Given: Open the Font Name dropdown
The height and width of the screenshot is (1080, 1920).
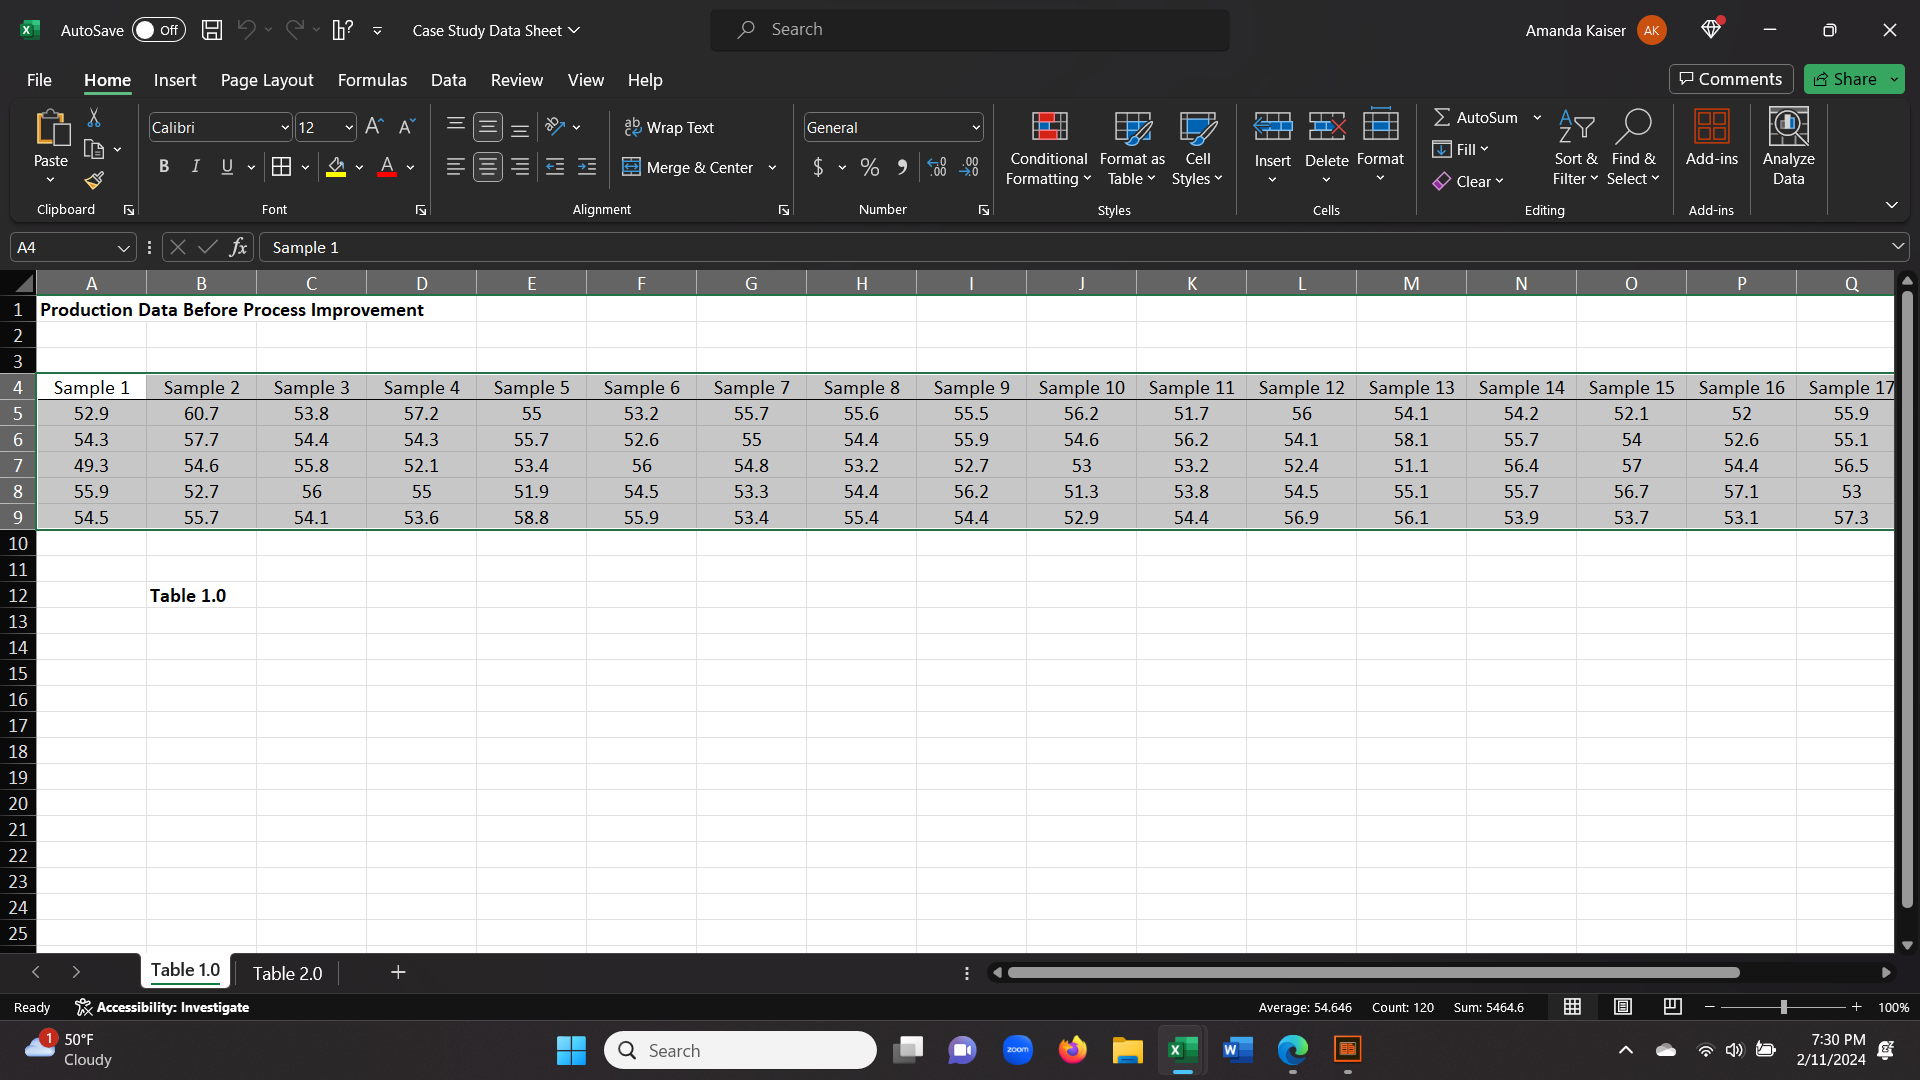Looking at the screenshot, I should pyautogui.click(x=285, y=127).
